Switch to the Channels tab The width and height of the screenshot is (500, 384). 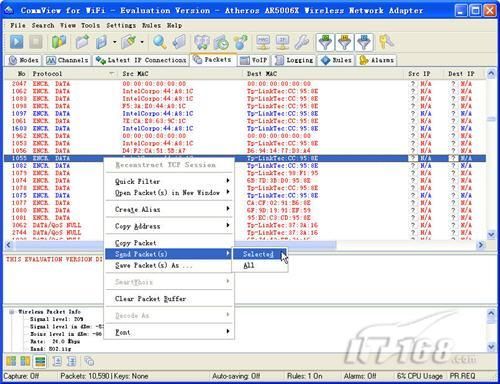(68, 60)
